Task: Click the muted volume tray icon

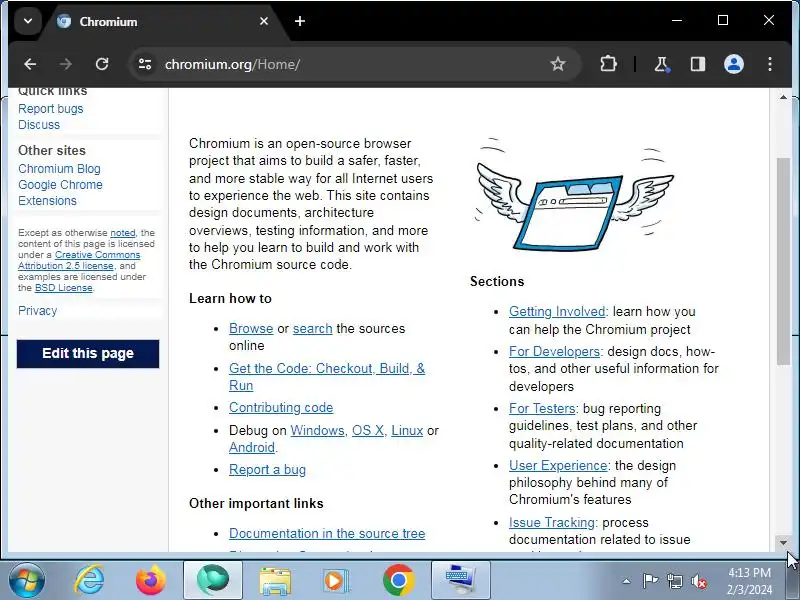Action: [699, 581]
